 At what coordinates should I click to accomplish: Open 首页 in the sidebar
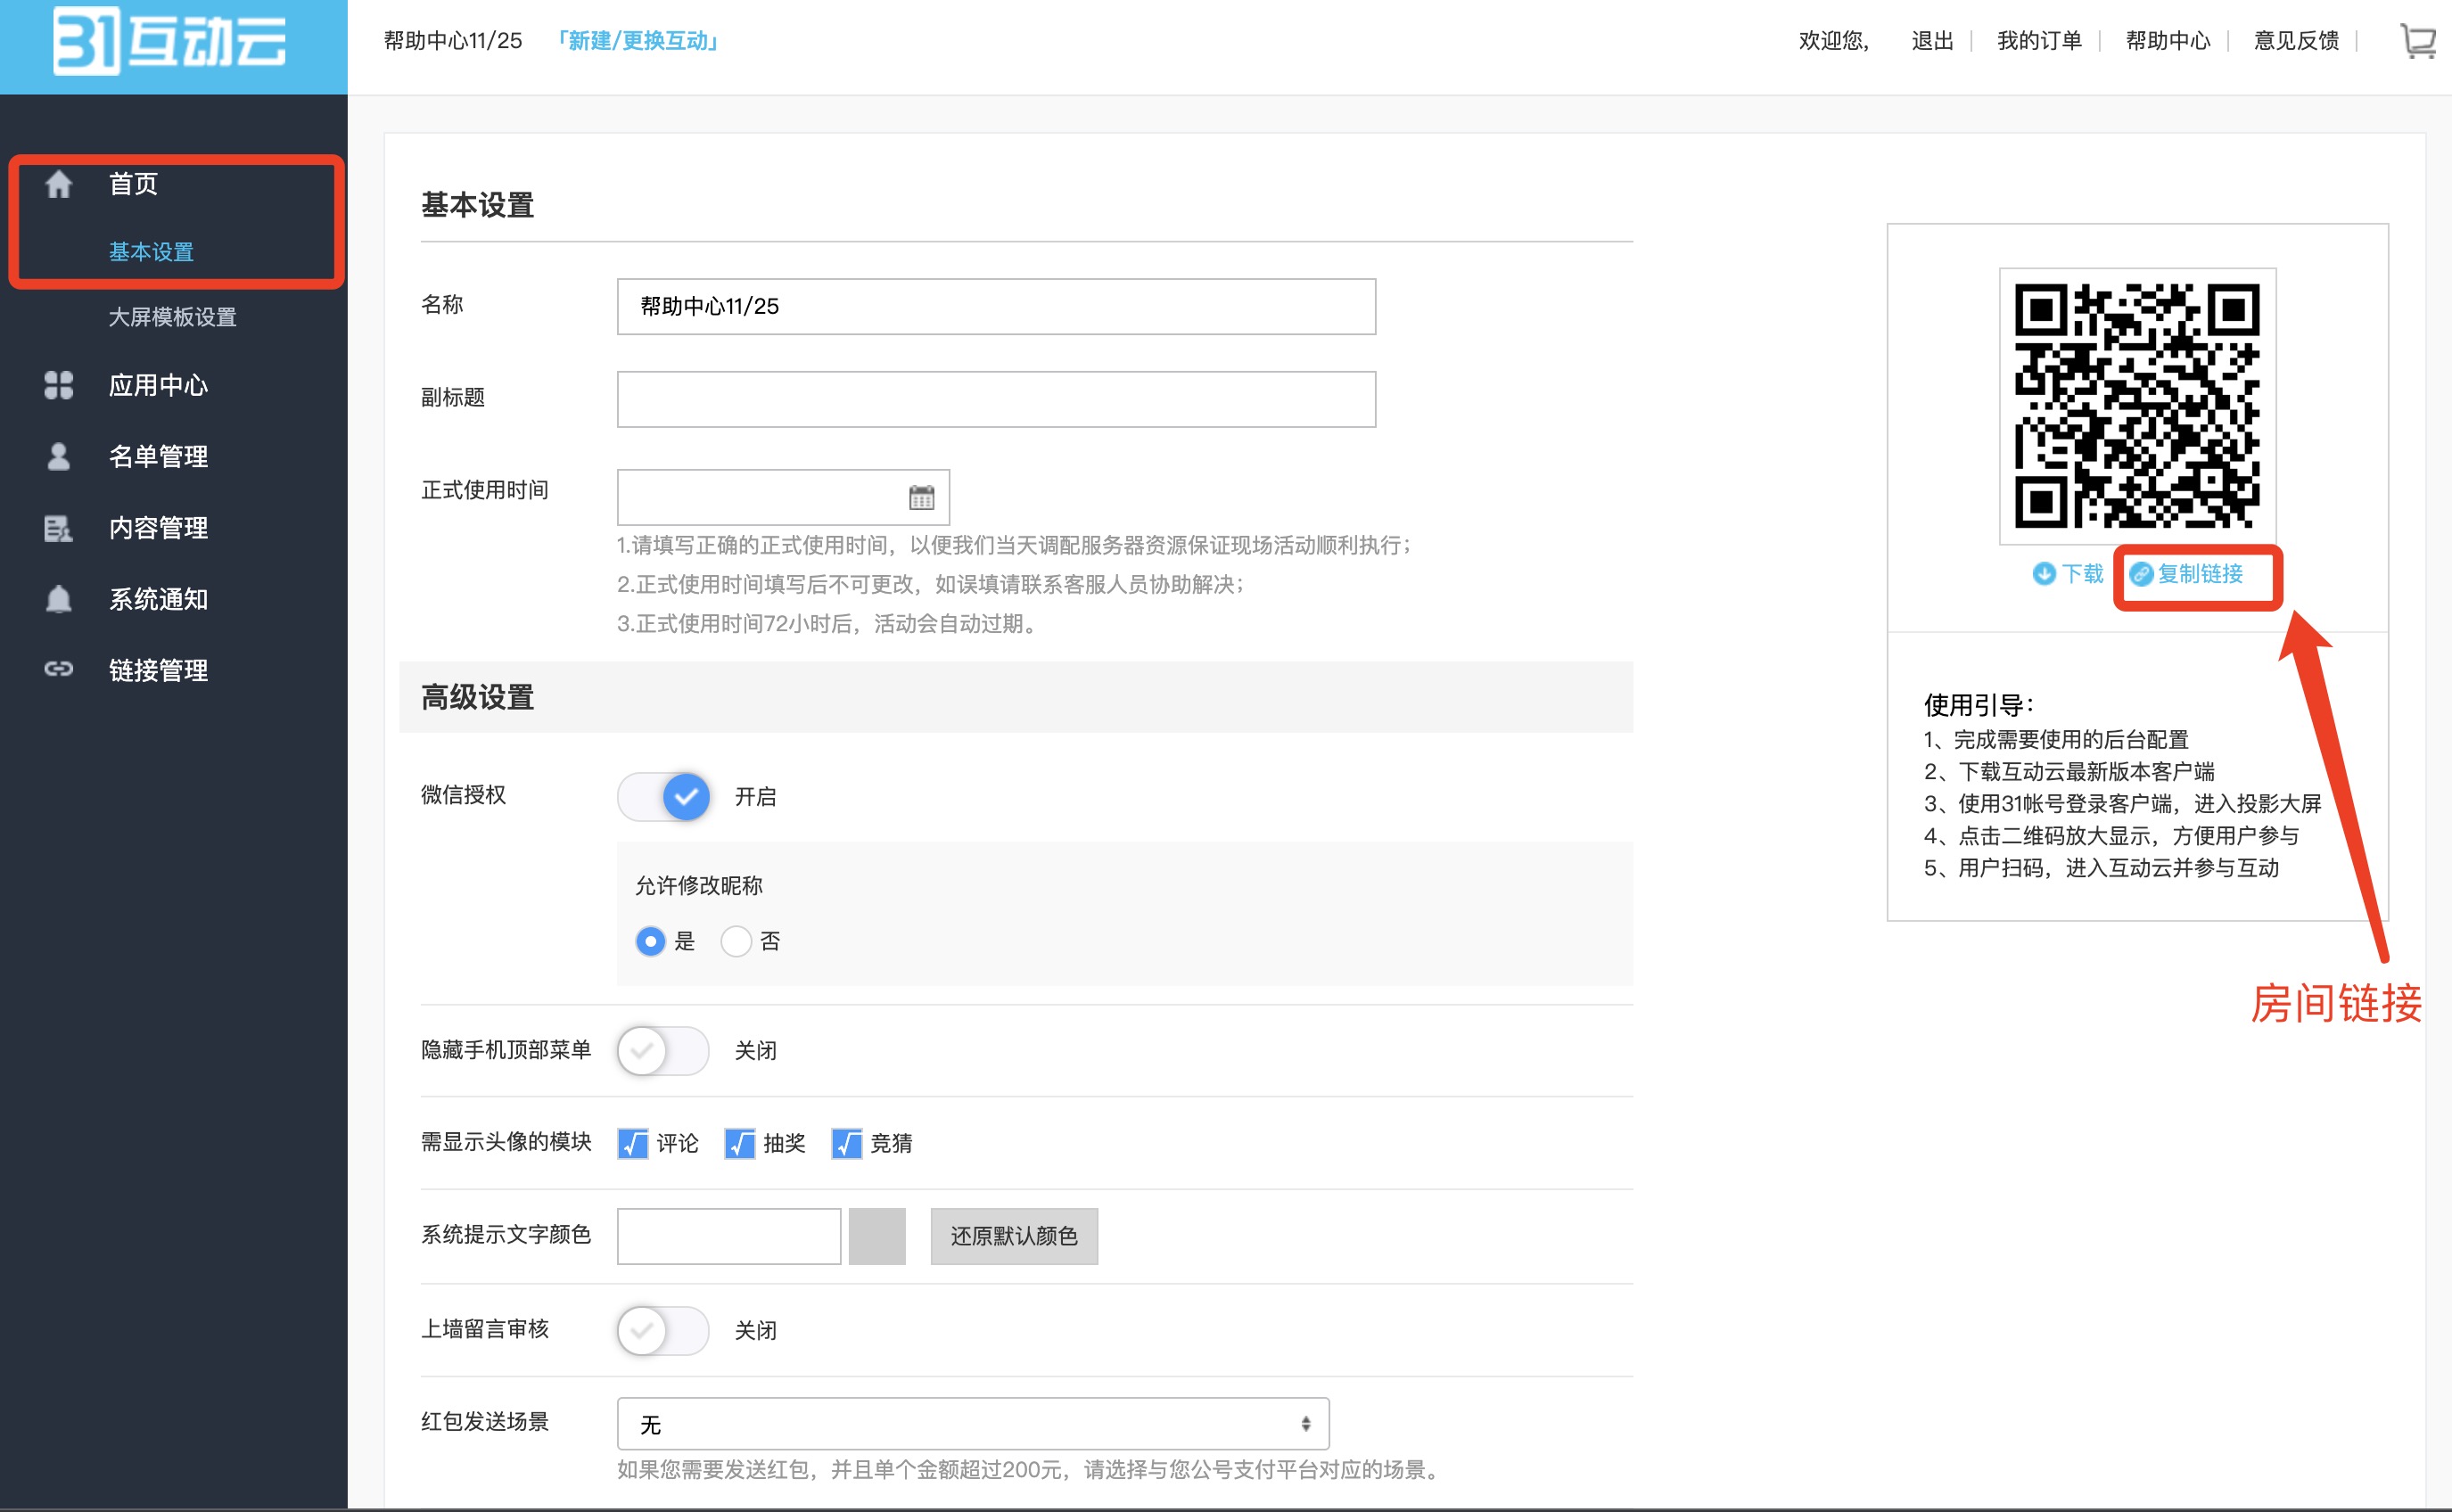point(133,184)
